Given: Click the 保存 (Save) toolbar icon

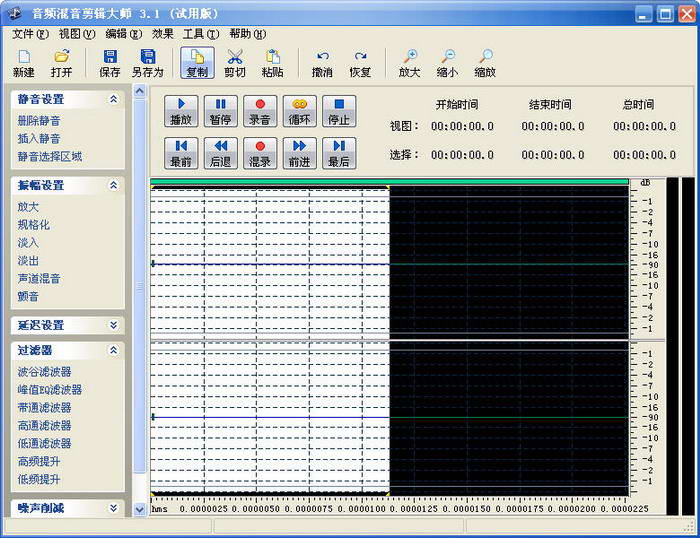Looking at the screenshot, I should click(110, 57).
